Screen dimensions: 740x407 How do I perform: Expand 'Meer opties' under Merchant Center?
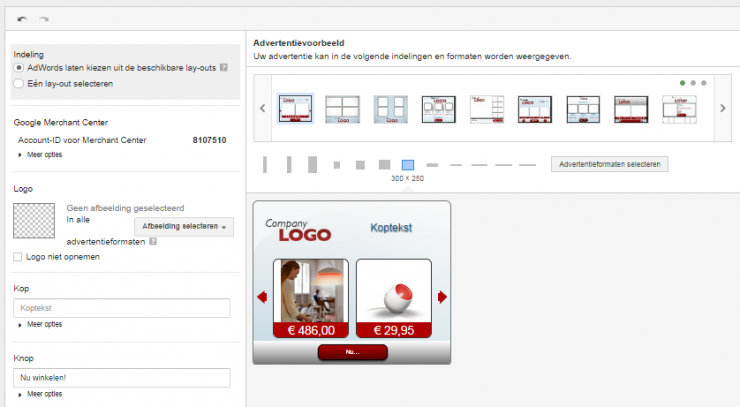click(x=44, y=155)
